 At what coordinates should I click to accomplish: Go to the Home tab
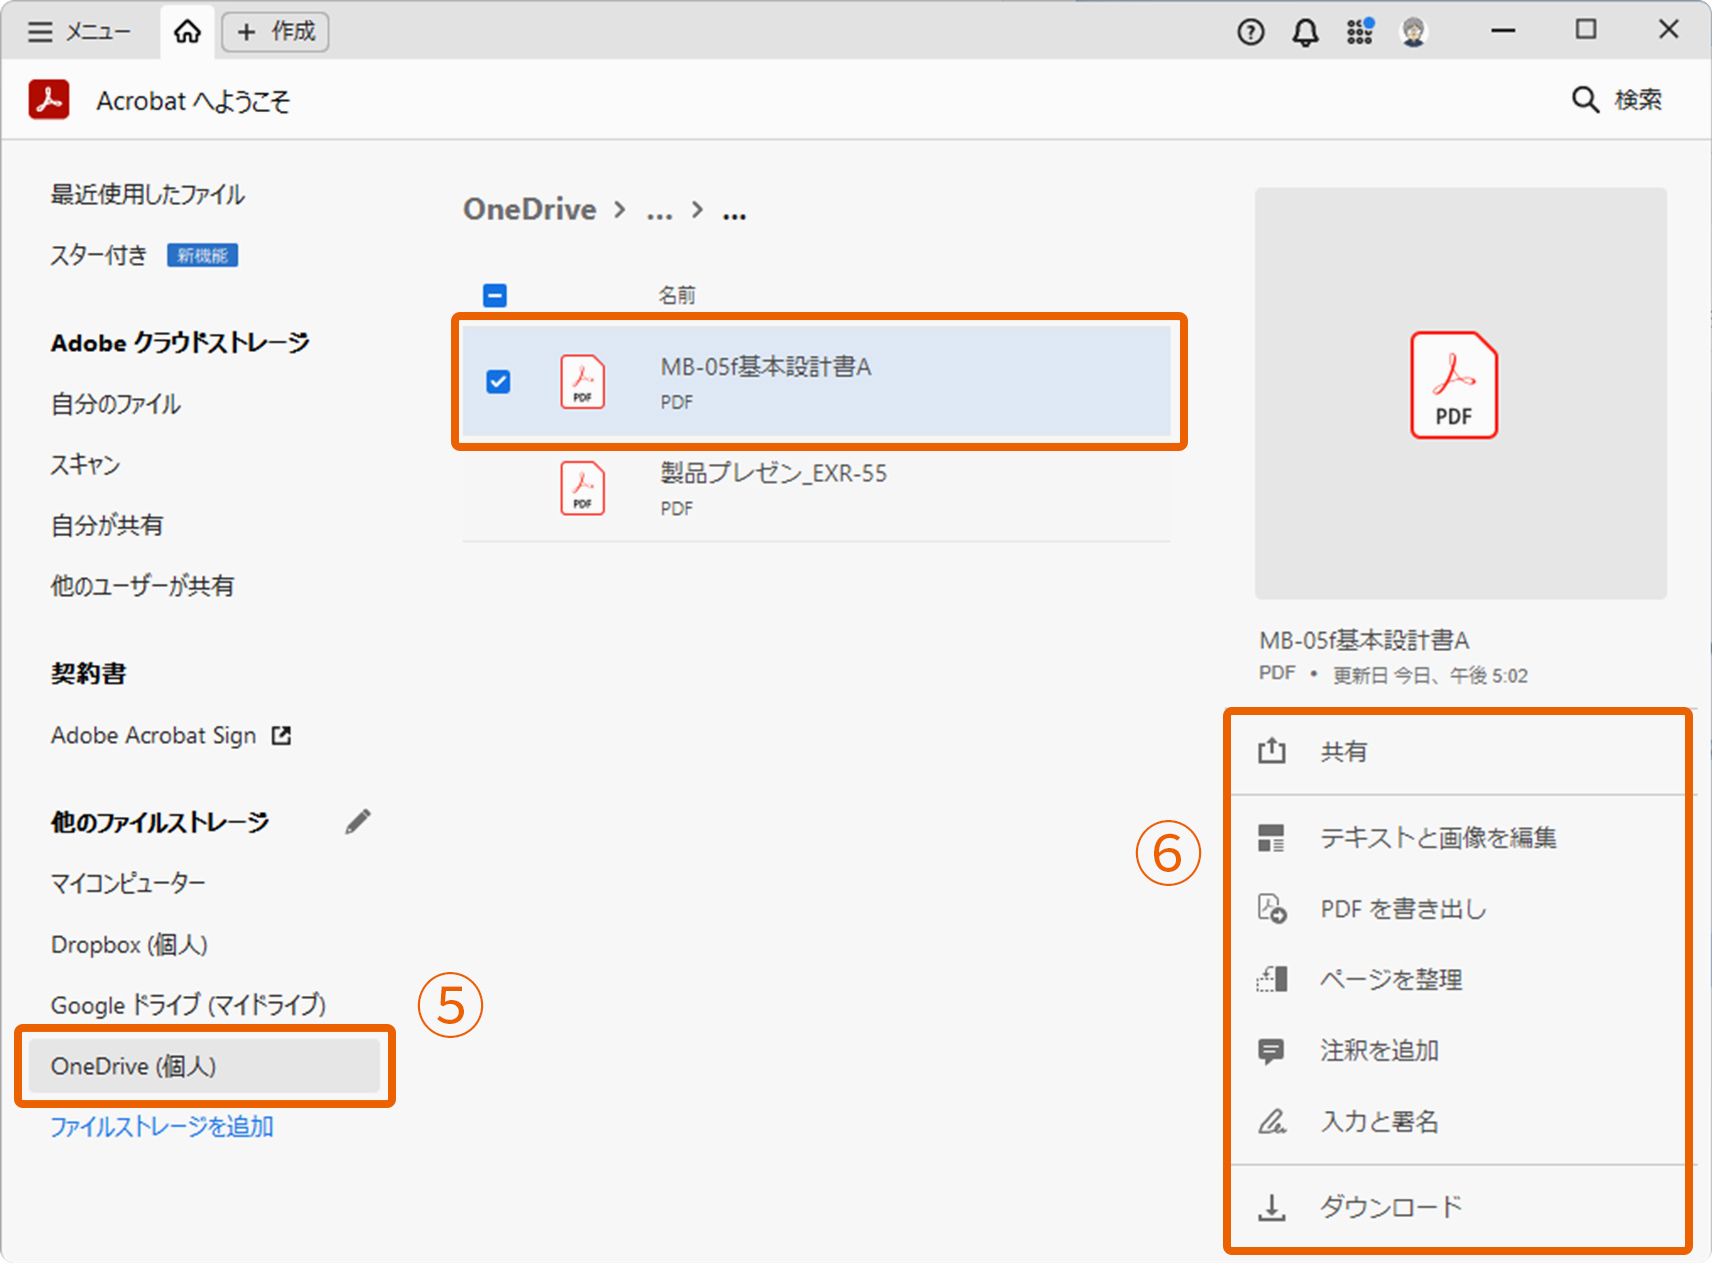pos(187,32)
